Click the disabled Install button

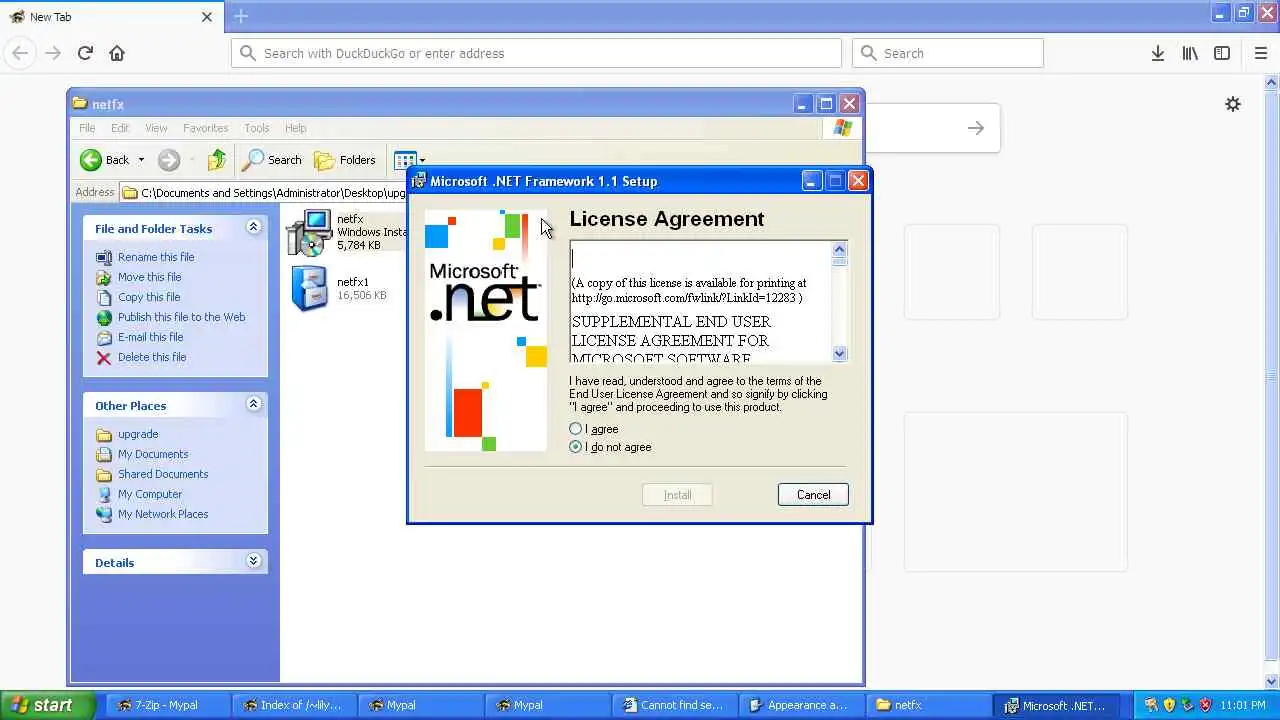tap(677, 495)
